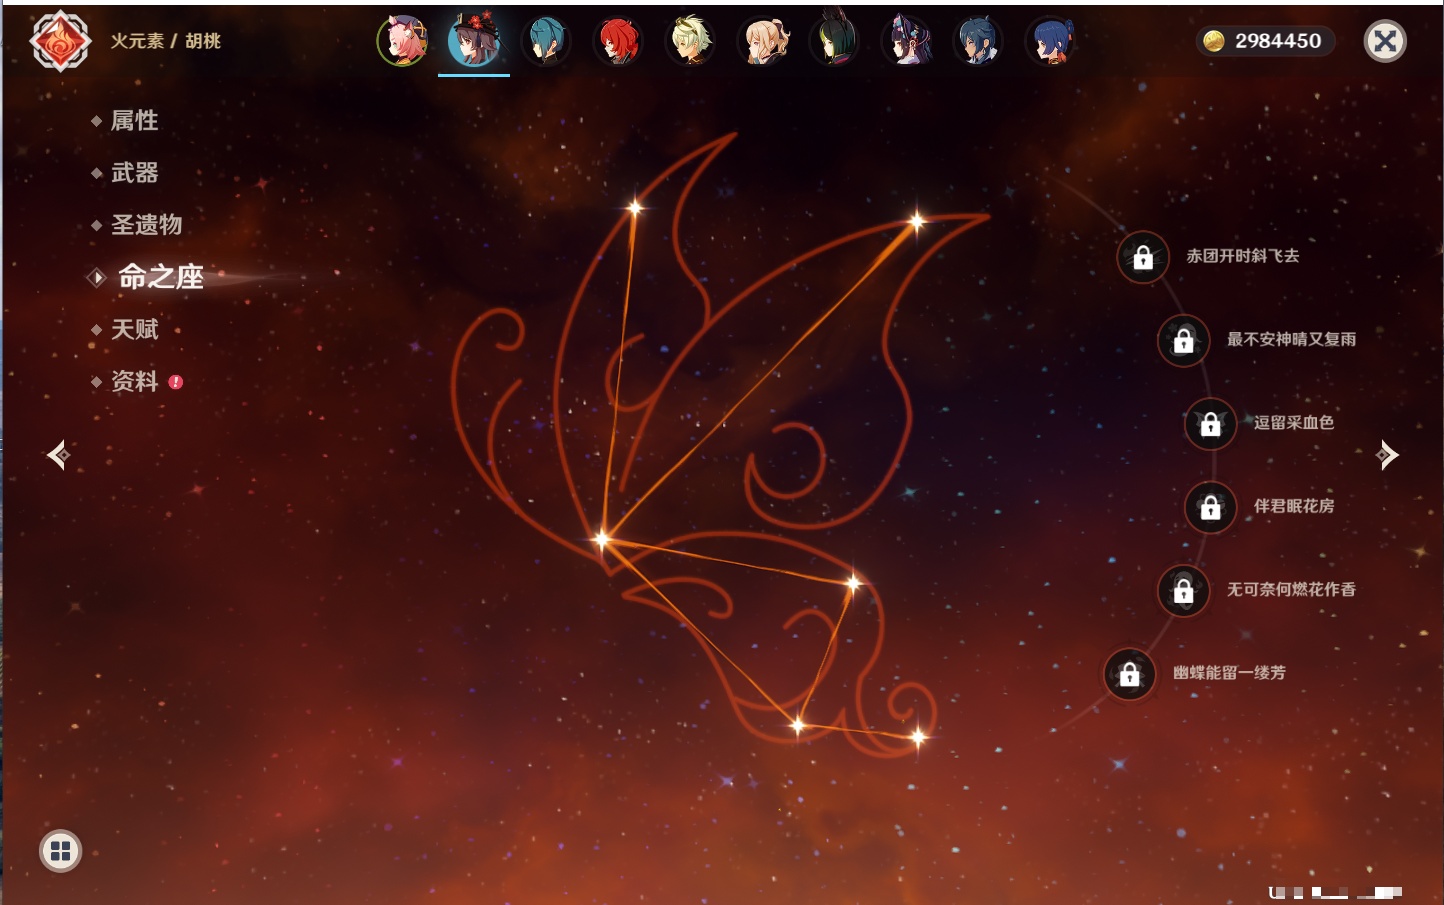Screen dimensions: 1444x905
Task: Select the blonde ponytail Jean avatar
Action: click(764, 42)
